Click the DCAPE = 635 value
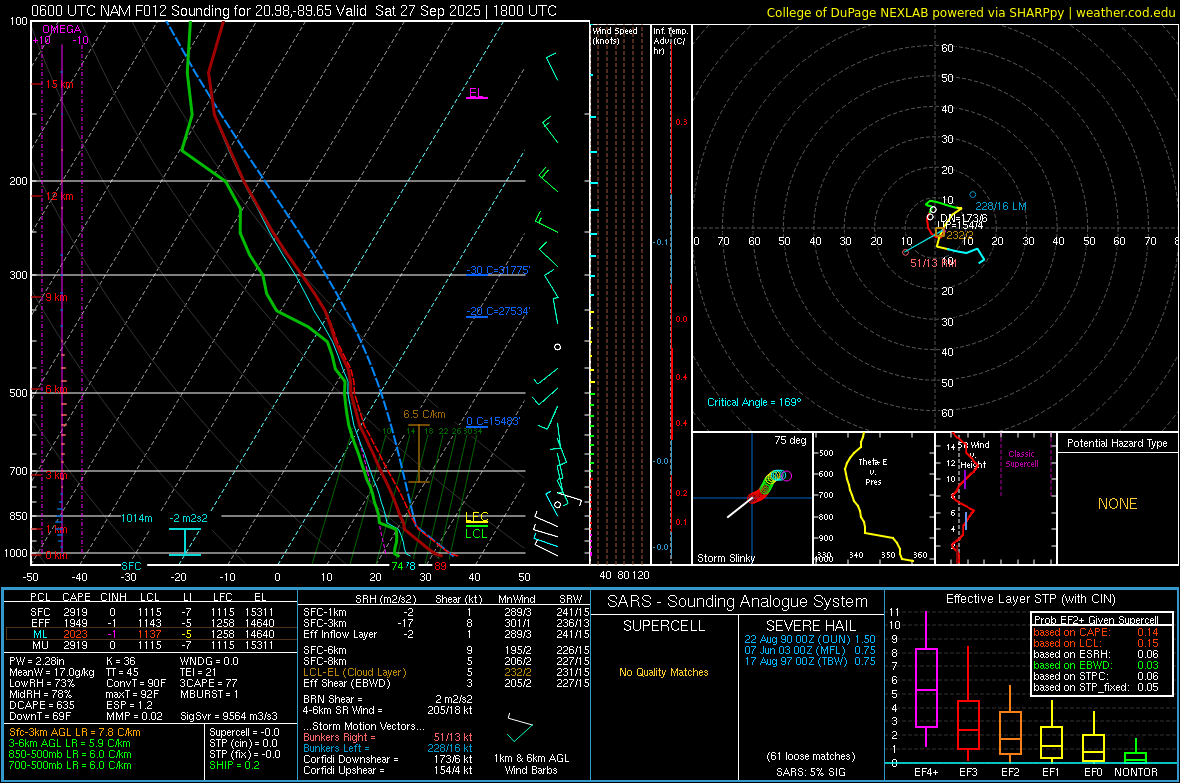The height and width of the screenshot is (783, 1180). pos(42,705)
